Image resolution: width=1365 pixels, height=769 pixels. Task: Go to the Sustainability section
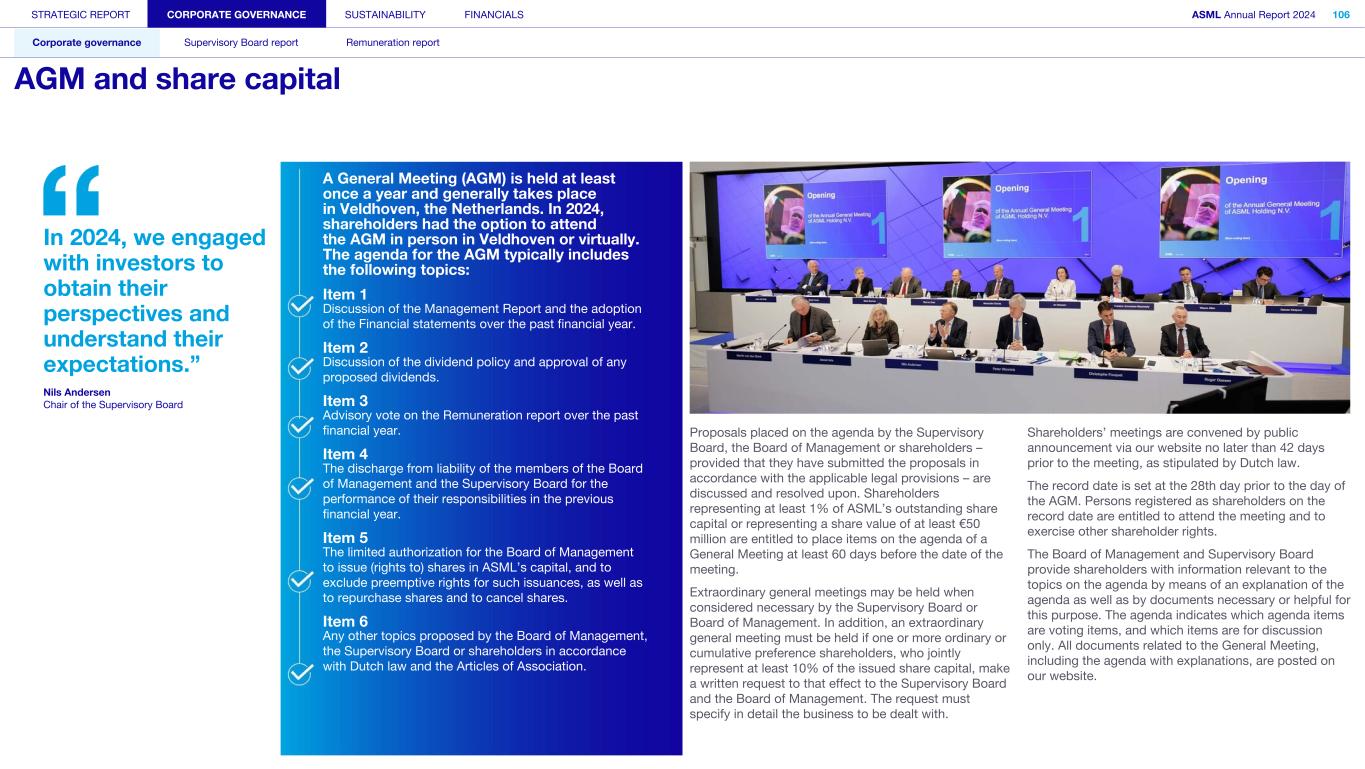[x=384, y=14]
